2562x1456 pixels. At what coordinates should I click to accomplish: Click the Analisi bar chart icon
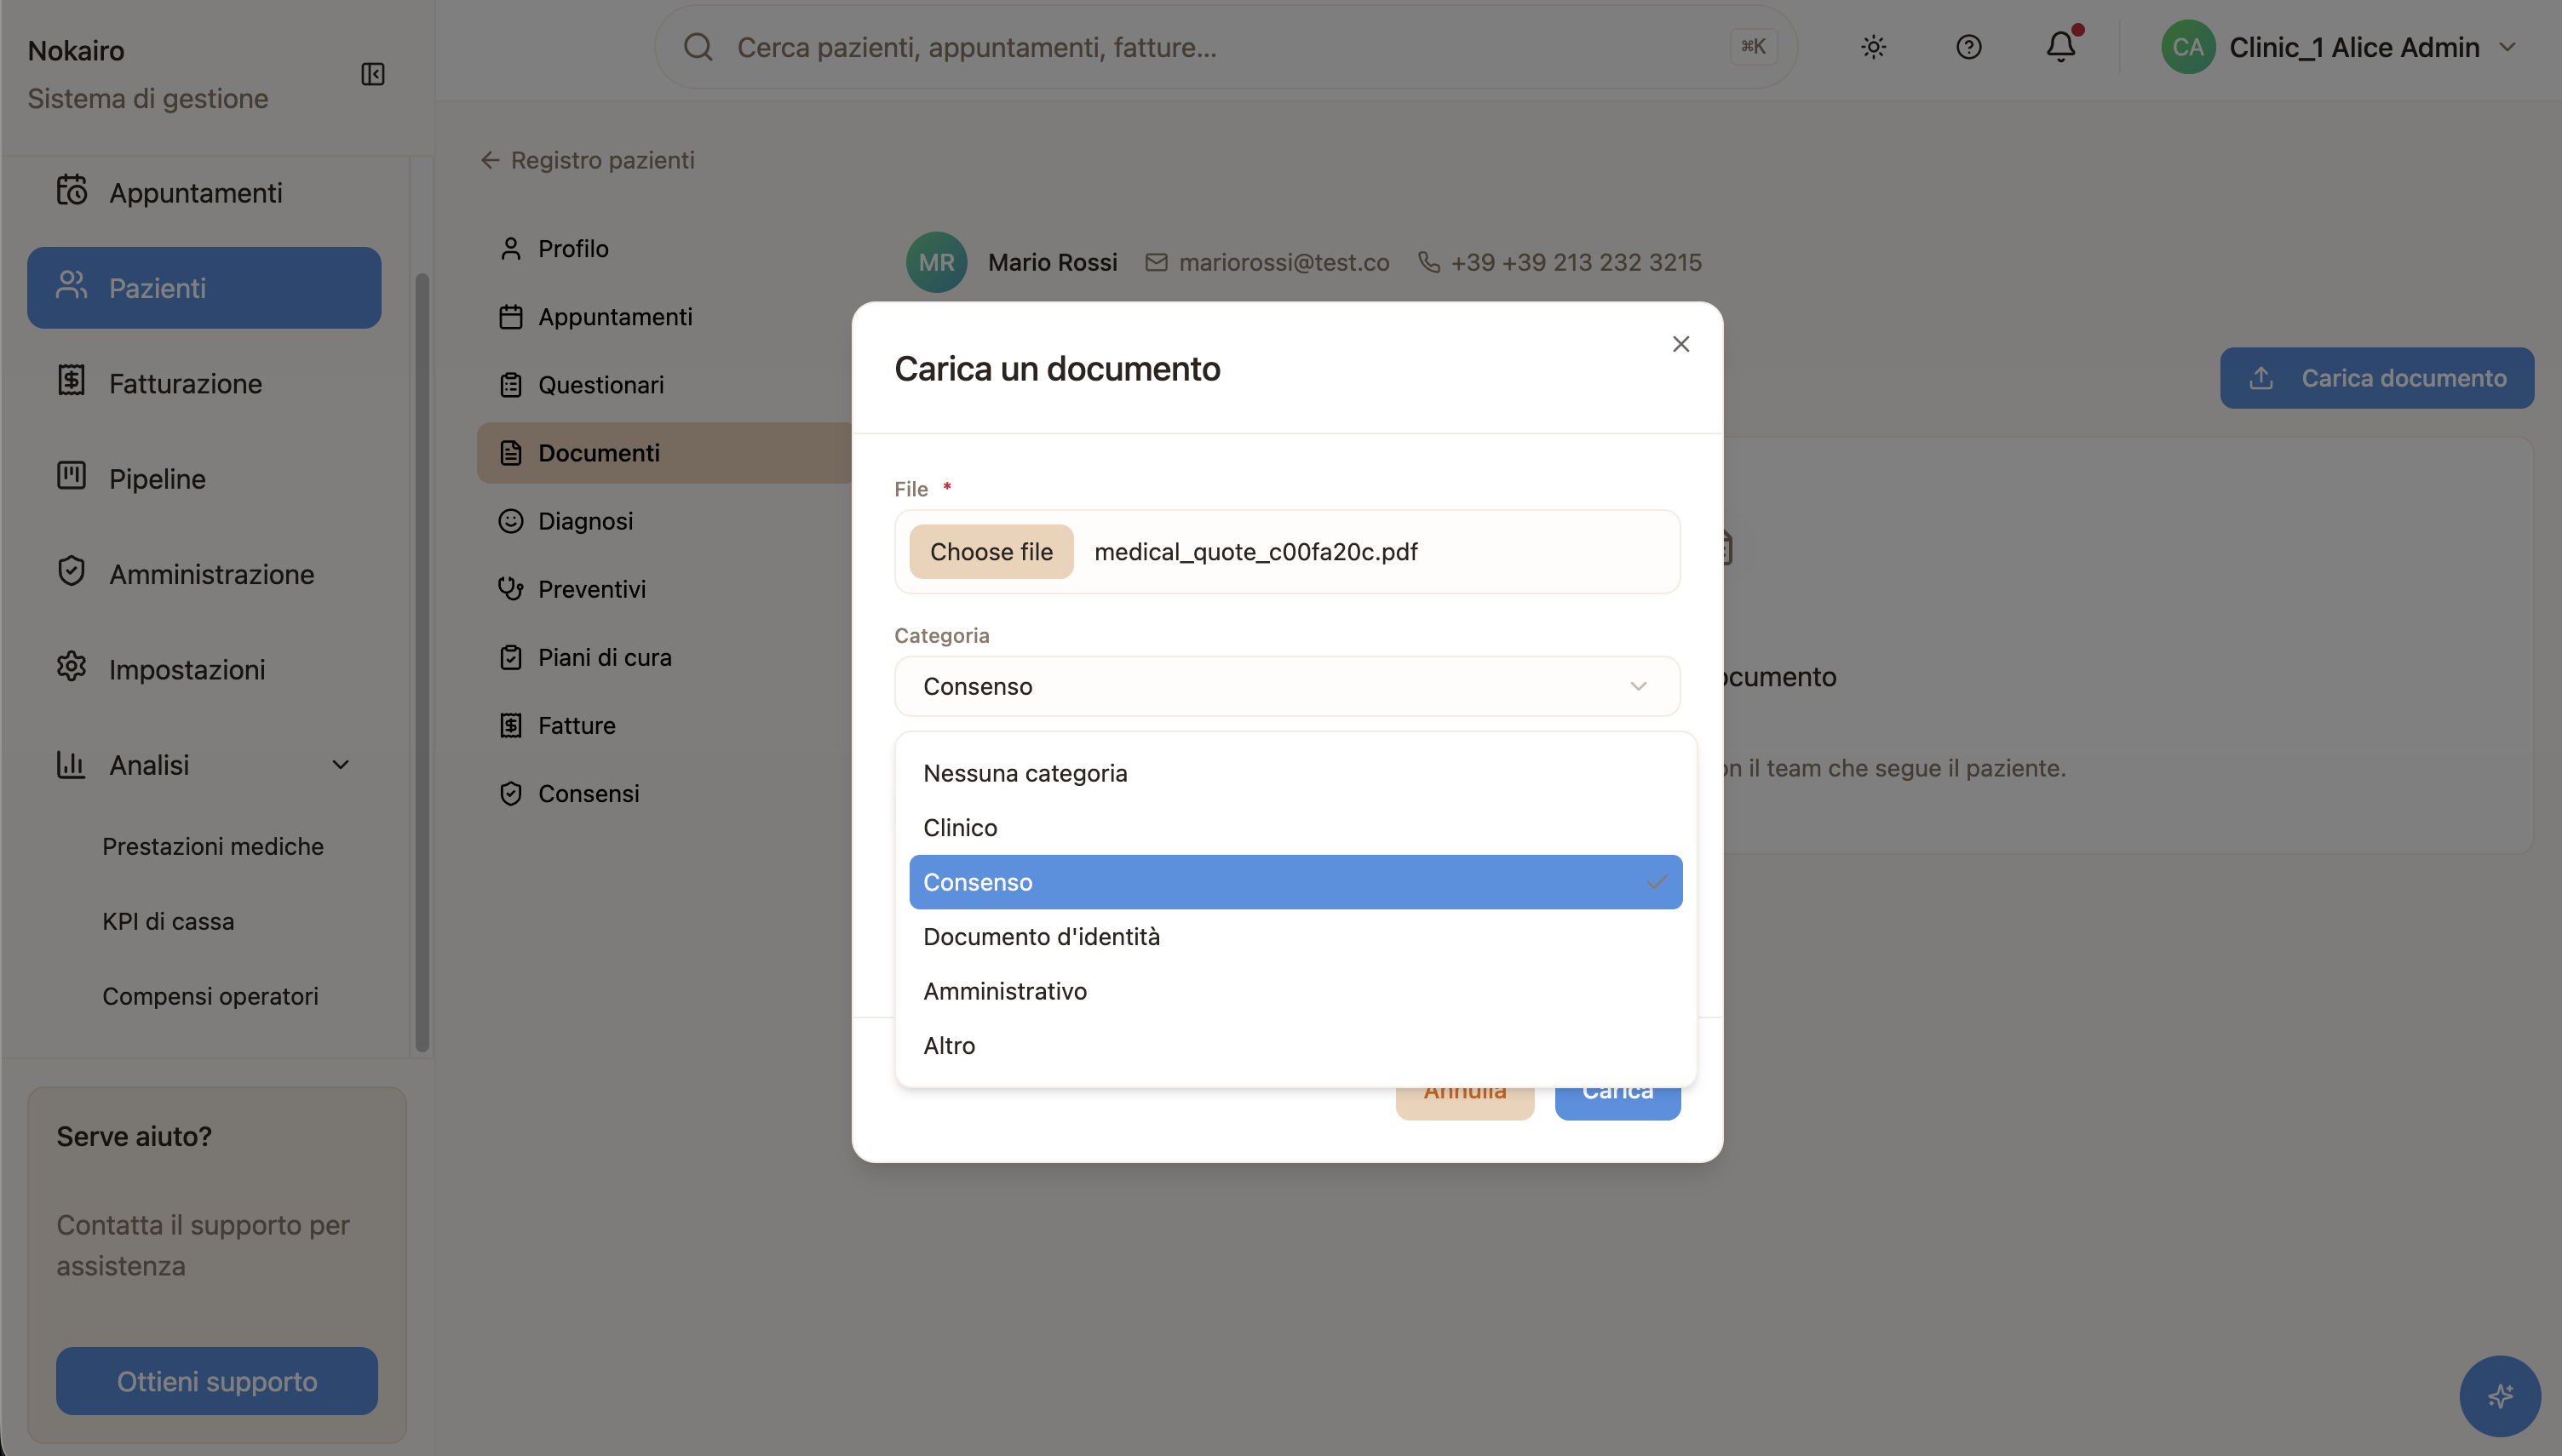pos(72,763)
